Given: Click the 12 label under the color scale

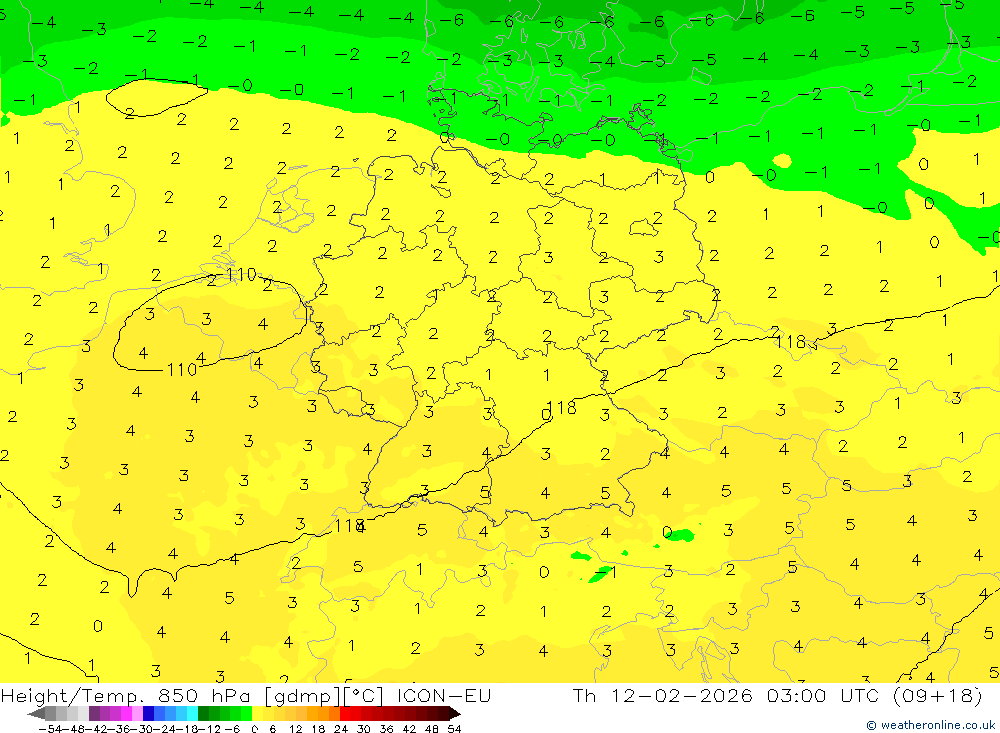Looking at the screenshot, I should [295, 729].
